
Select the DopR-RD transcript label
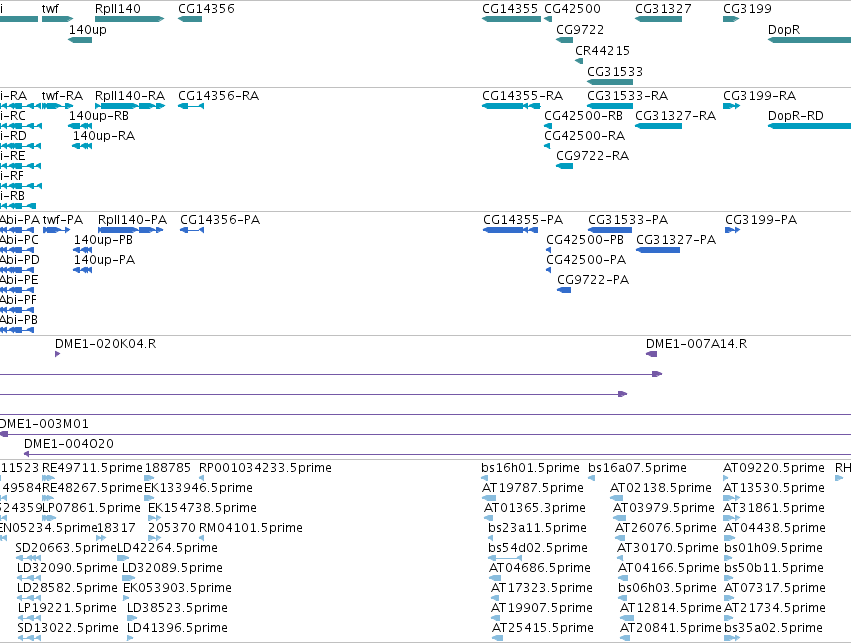click(x=796, y=116)
